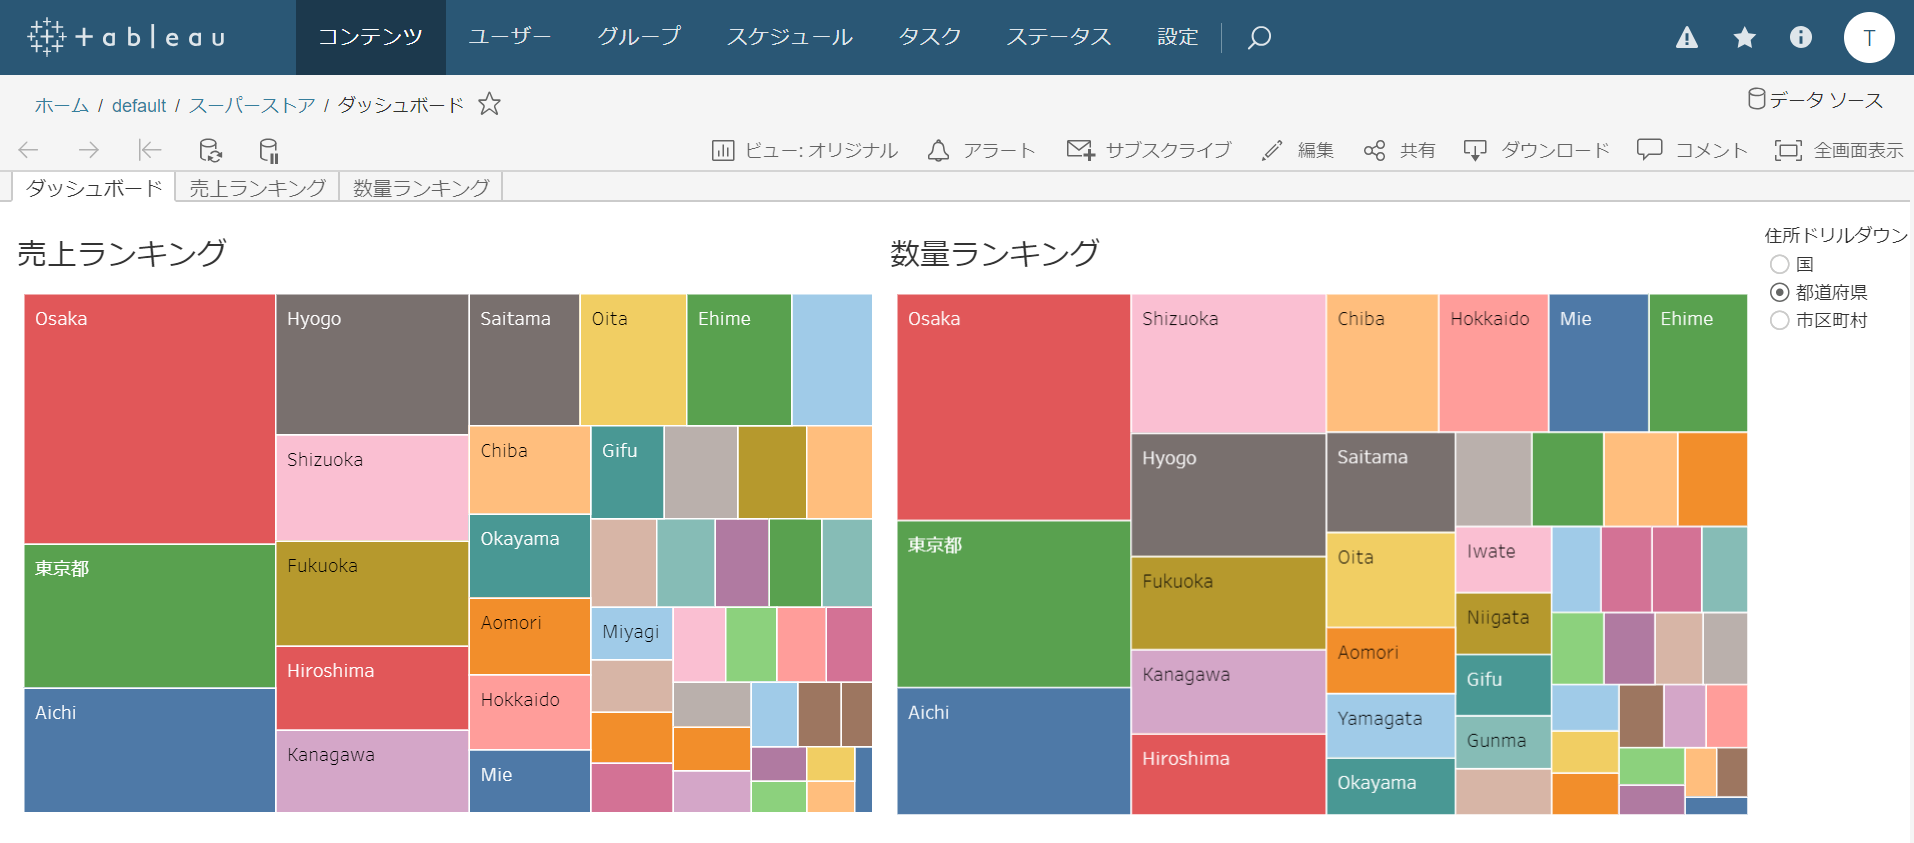The width and height of the screenshot is (1914, 843).
Task: Select 国 radio option
Action: pos(1780,264)
